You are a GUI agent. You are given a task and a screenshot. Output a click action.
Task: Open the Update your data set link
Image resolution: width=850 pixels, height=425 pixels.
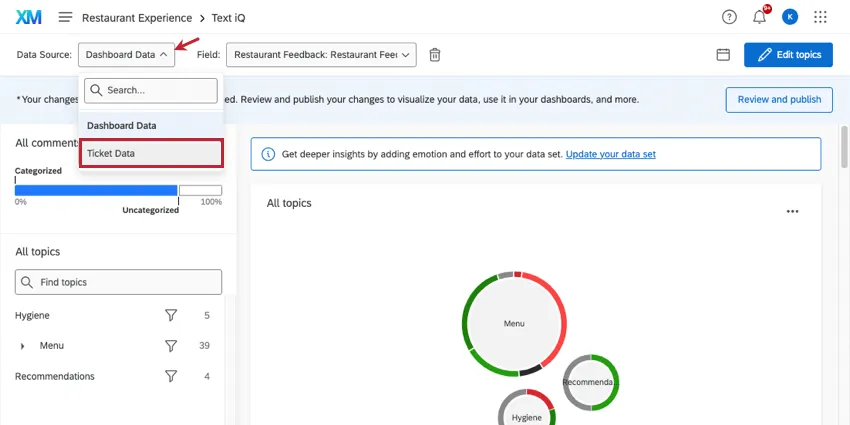[x=611, y=154]
